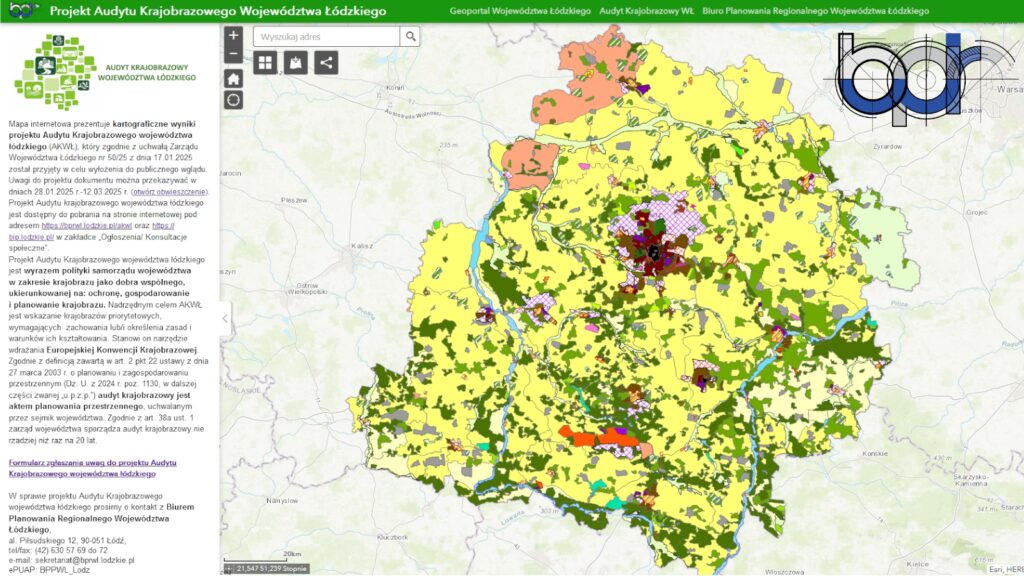Open Biuro Planowania Regionalnego header link
The height and width of the screenshot is (576, 1024).
[815, 11]
